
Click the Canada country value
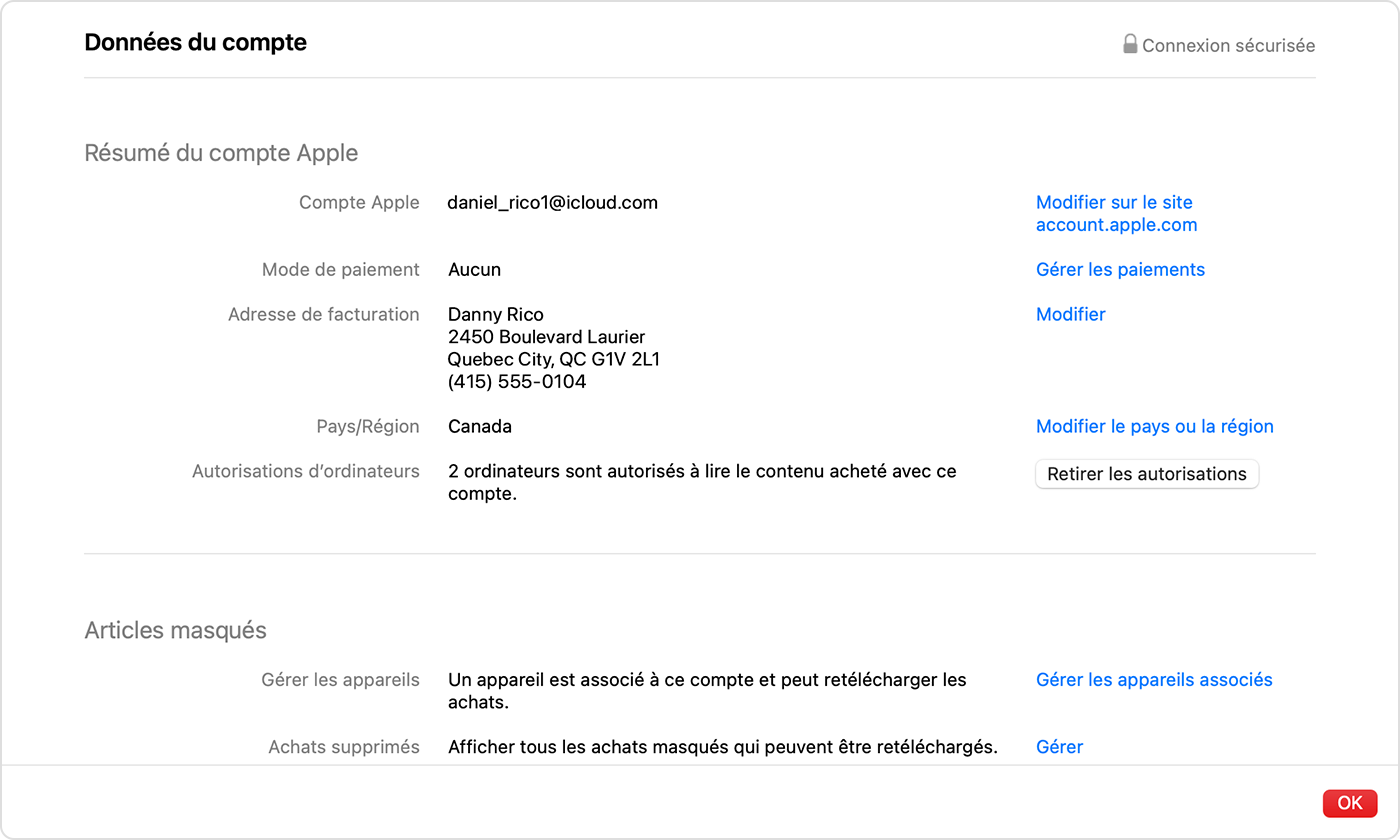tap(480, 426)
